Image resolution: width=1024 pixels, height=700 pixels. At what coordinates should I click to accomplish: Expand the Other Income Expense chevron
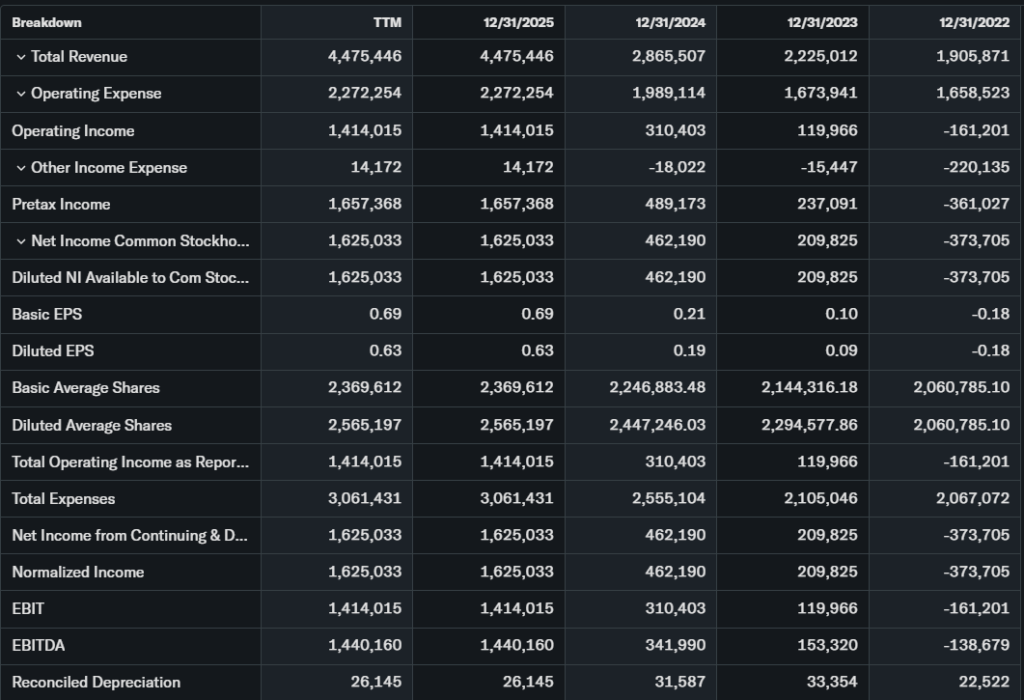point(20,168)
